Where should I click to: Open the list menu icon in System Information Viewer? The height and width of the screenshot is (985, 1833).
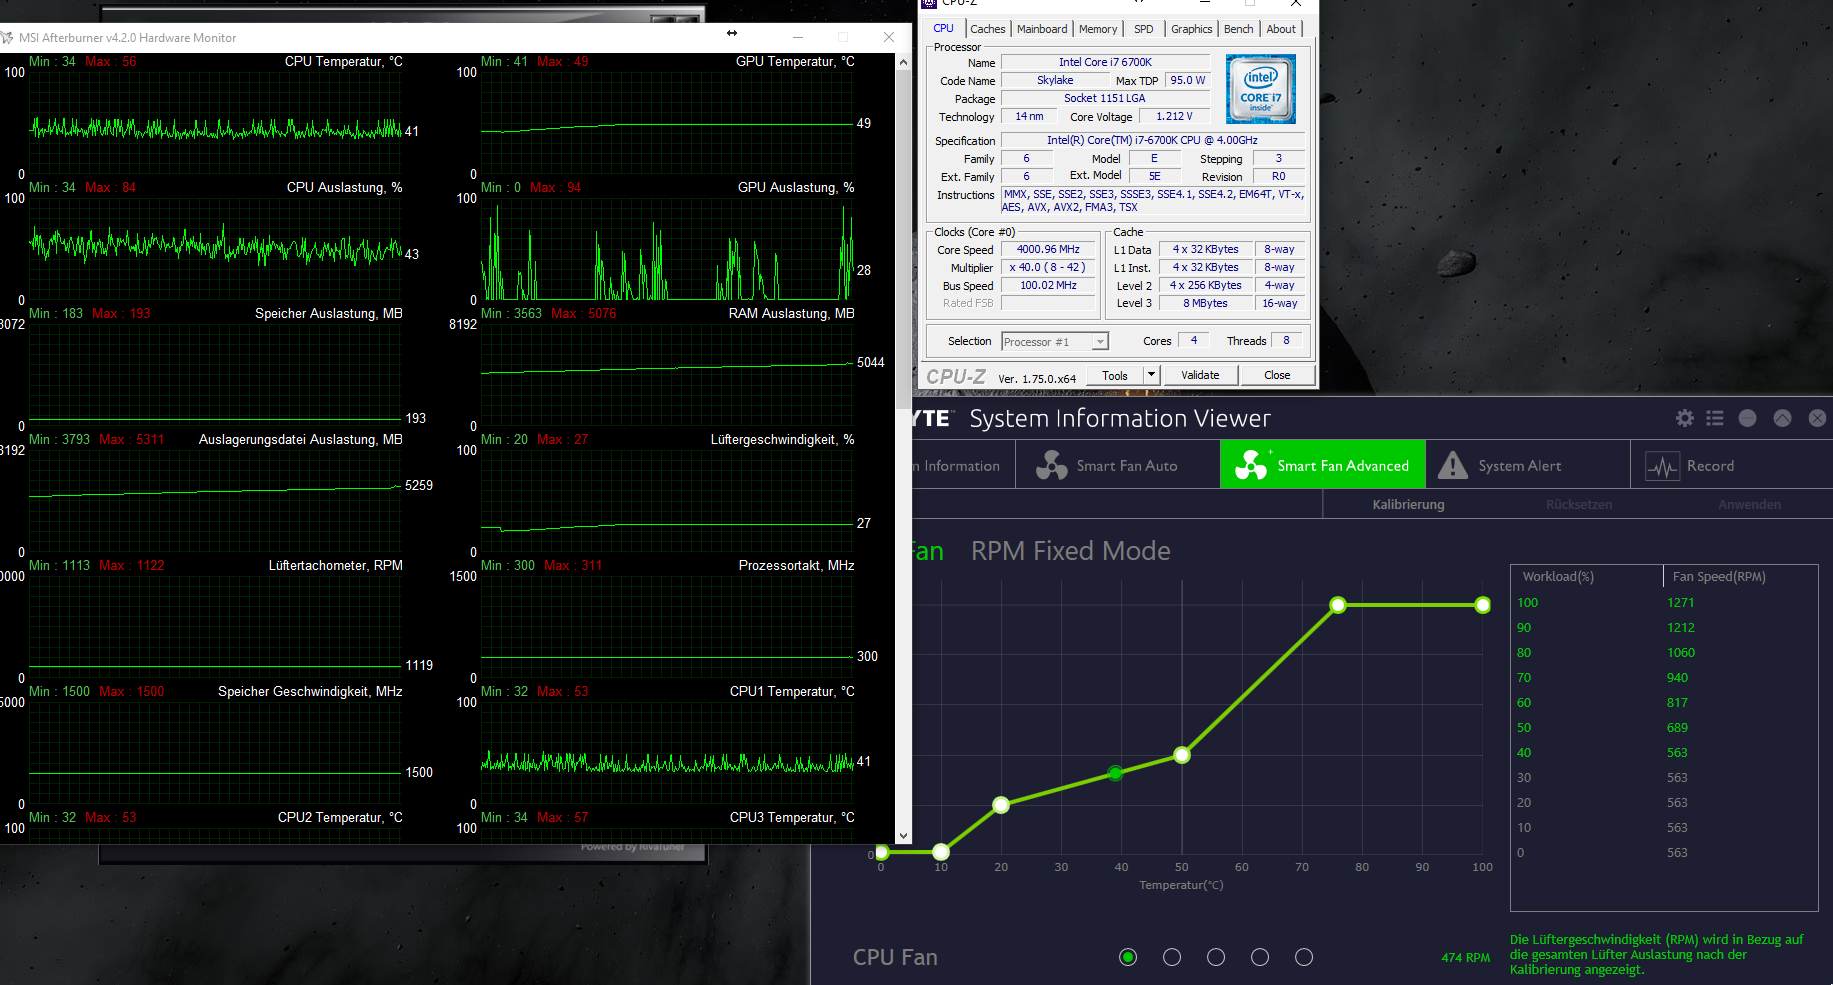tap(1715, 418)
